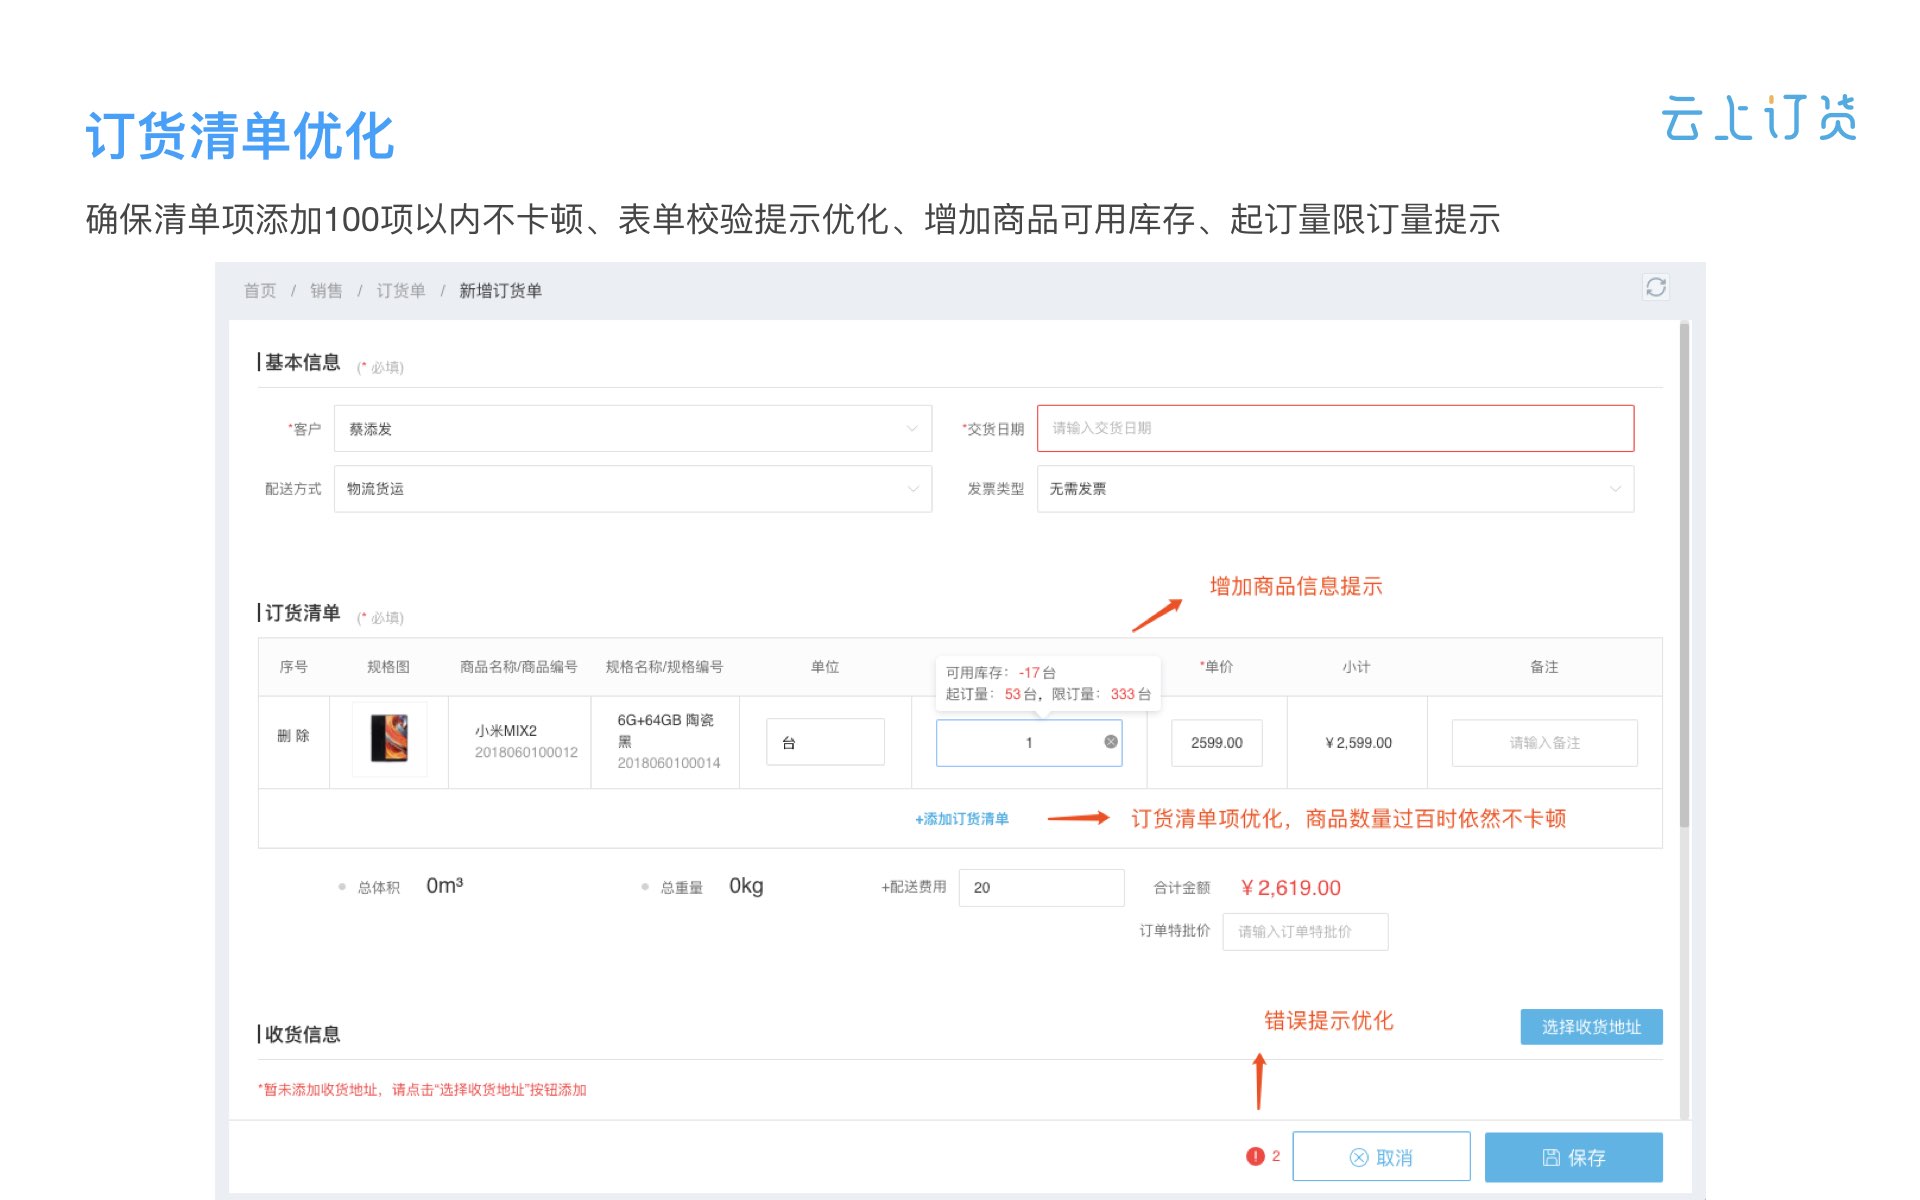Clear the quantity field with the X icon
Viewport: 1920px width, 1200px height.
[x=1110, y=742]
